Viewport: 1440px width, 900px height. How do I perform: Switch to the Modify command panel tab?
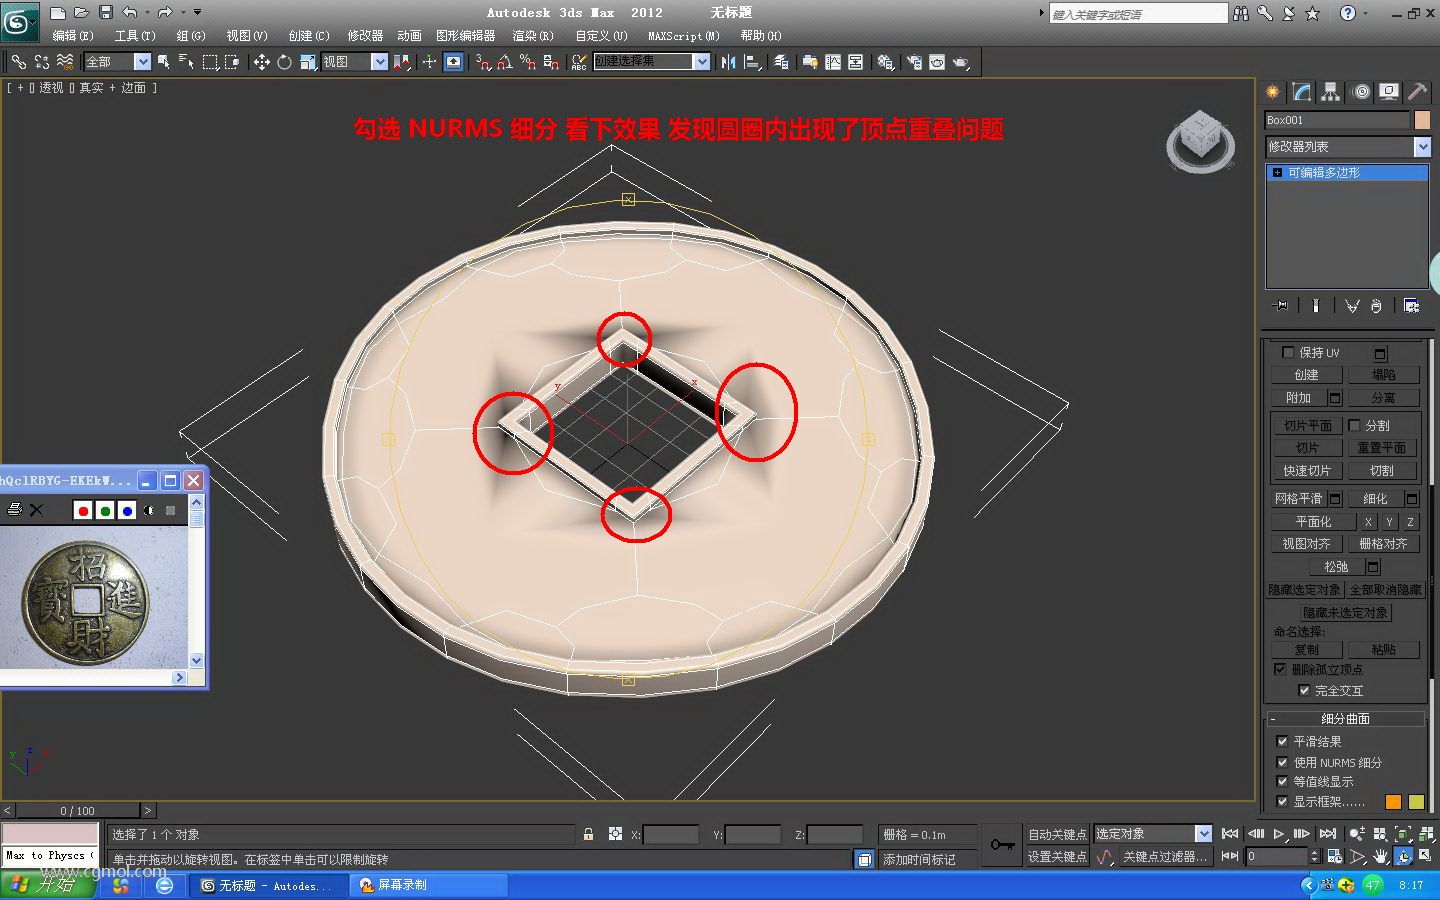pos(1301,92)
